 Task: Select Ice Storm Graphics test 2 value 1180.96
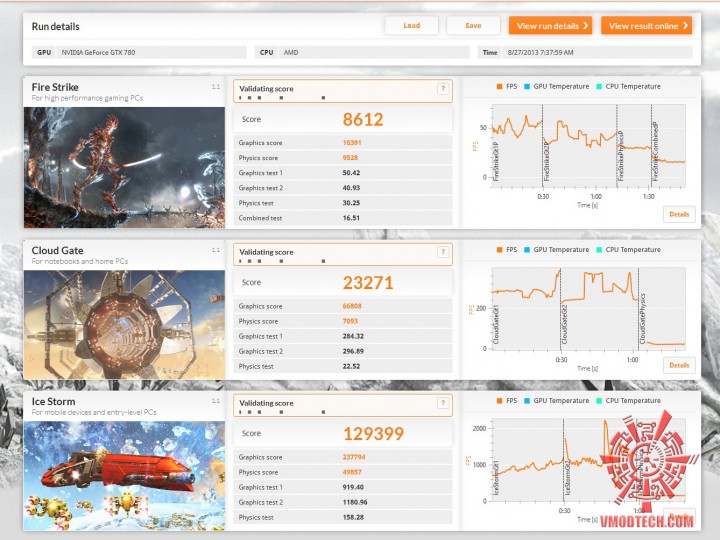pyautogui.click(x=355, y=502)
